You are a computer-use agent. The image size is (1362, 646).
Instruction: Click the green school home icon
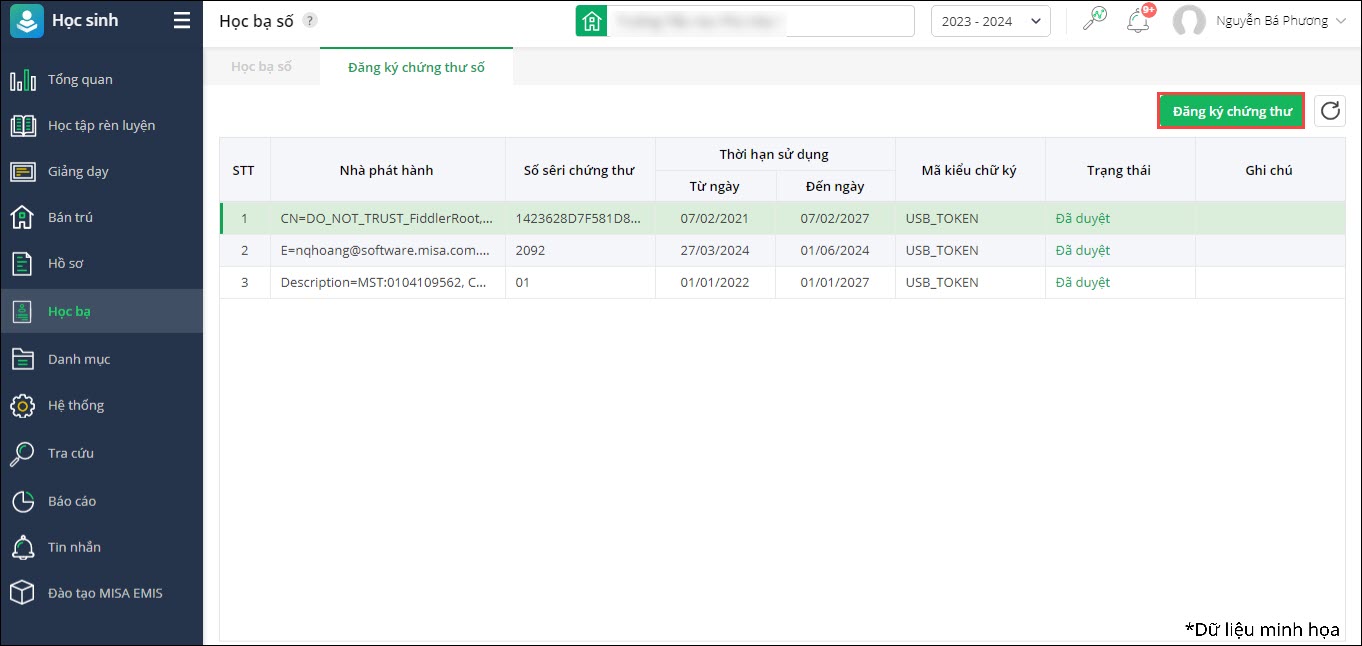(x=591, y=21)
